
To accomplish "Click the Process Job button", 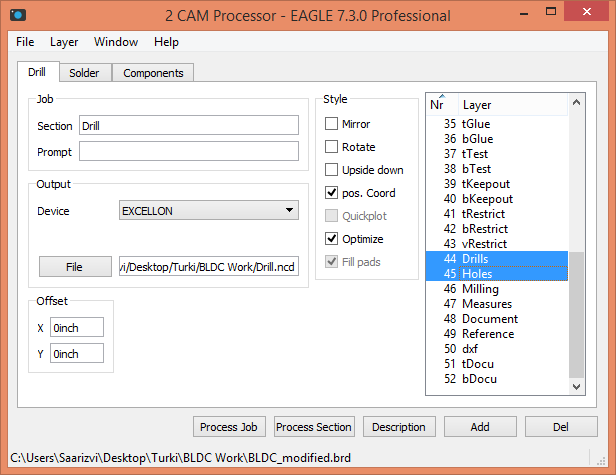I will pyautogui.click(x=229, y=427).
